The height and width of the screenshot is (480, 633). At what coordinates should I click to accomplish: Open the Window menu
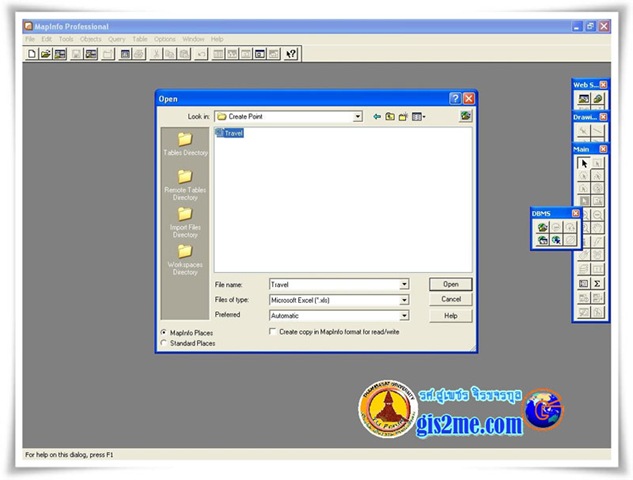(193, 39)
